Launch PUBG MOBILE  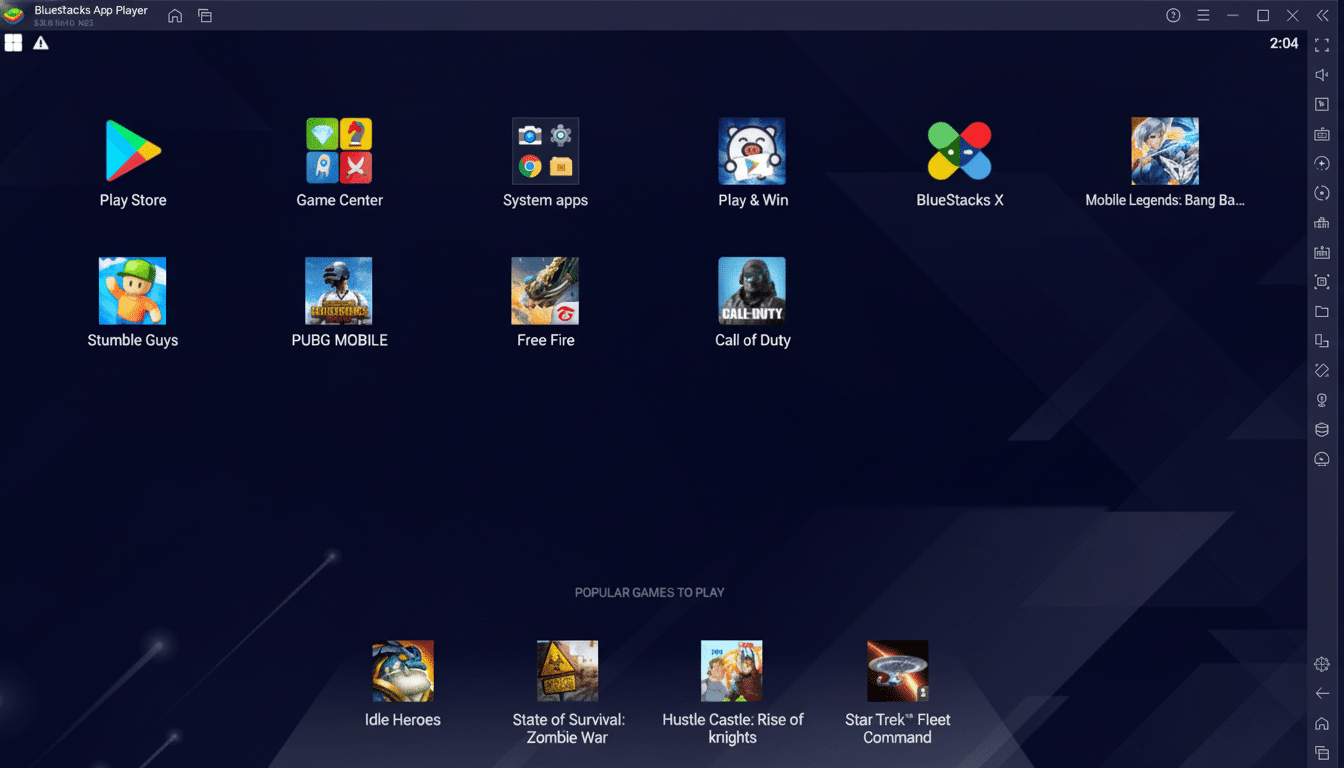point(339,290)
